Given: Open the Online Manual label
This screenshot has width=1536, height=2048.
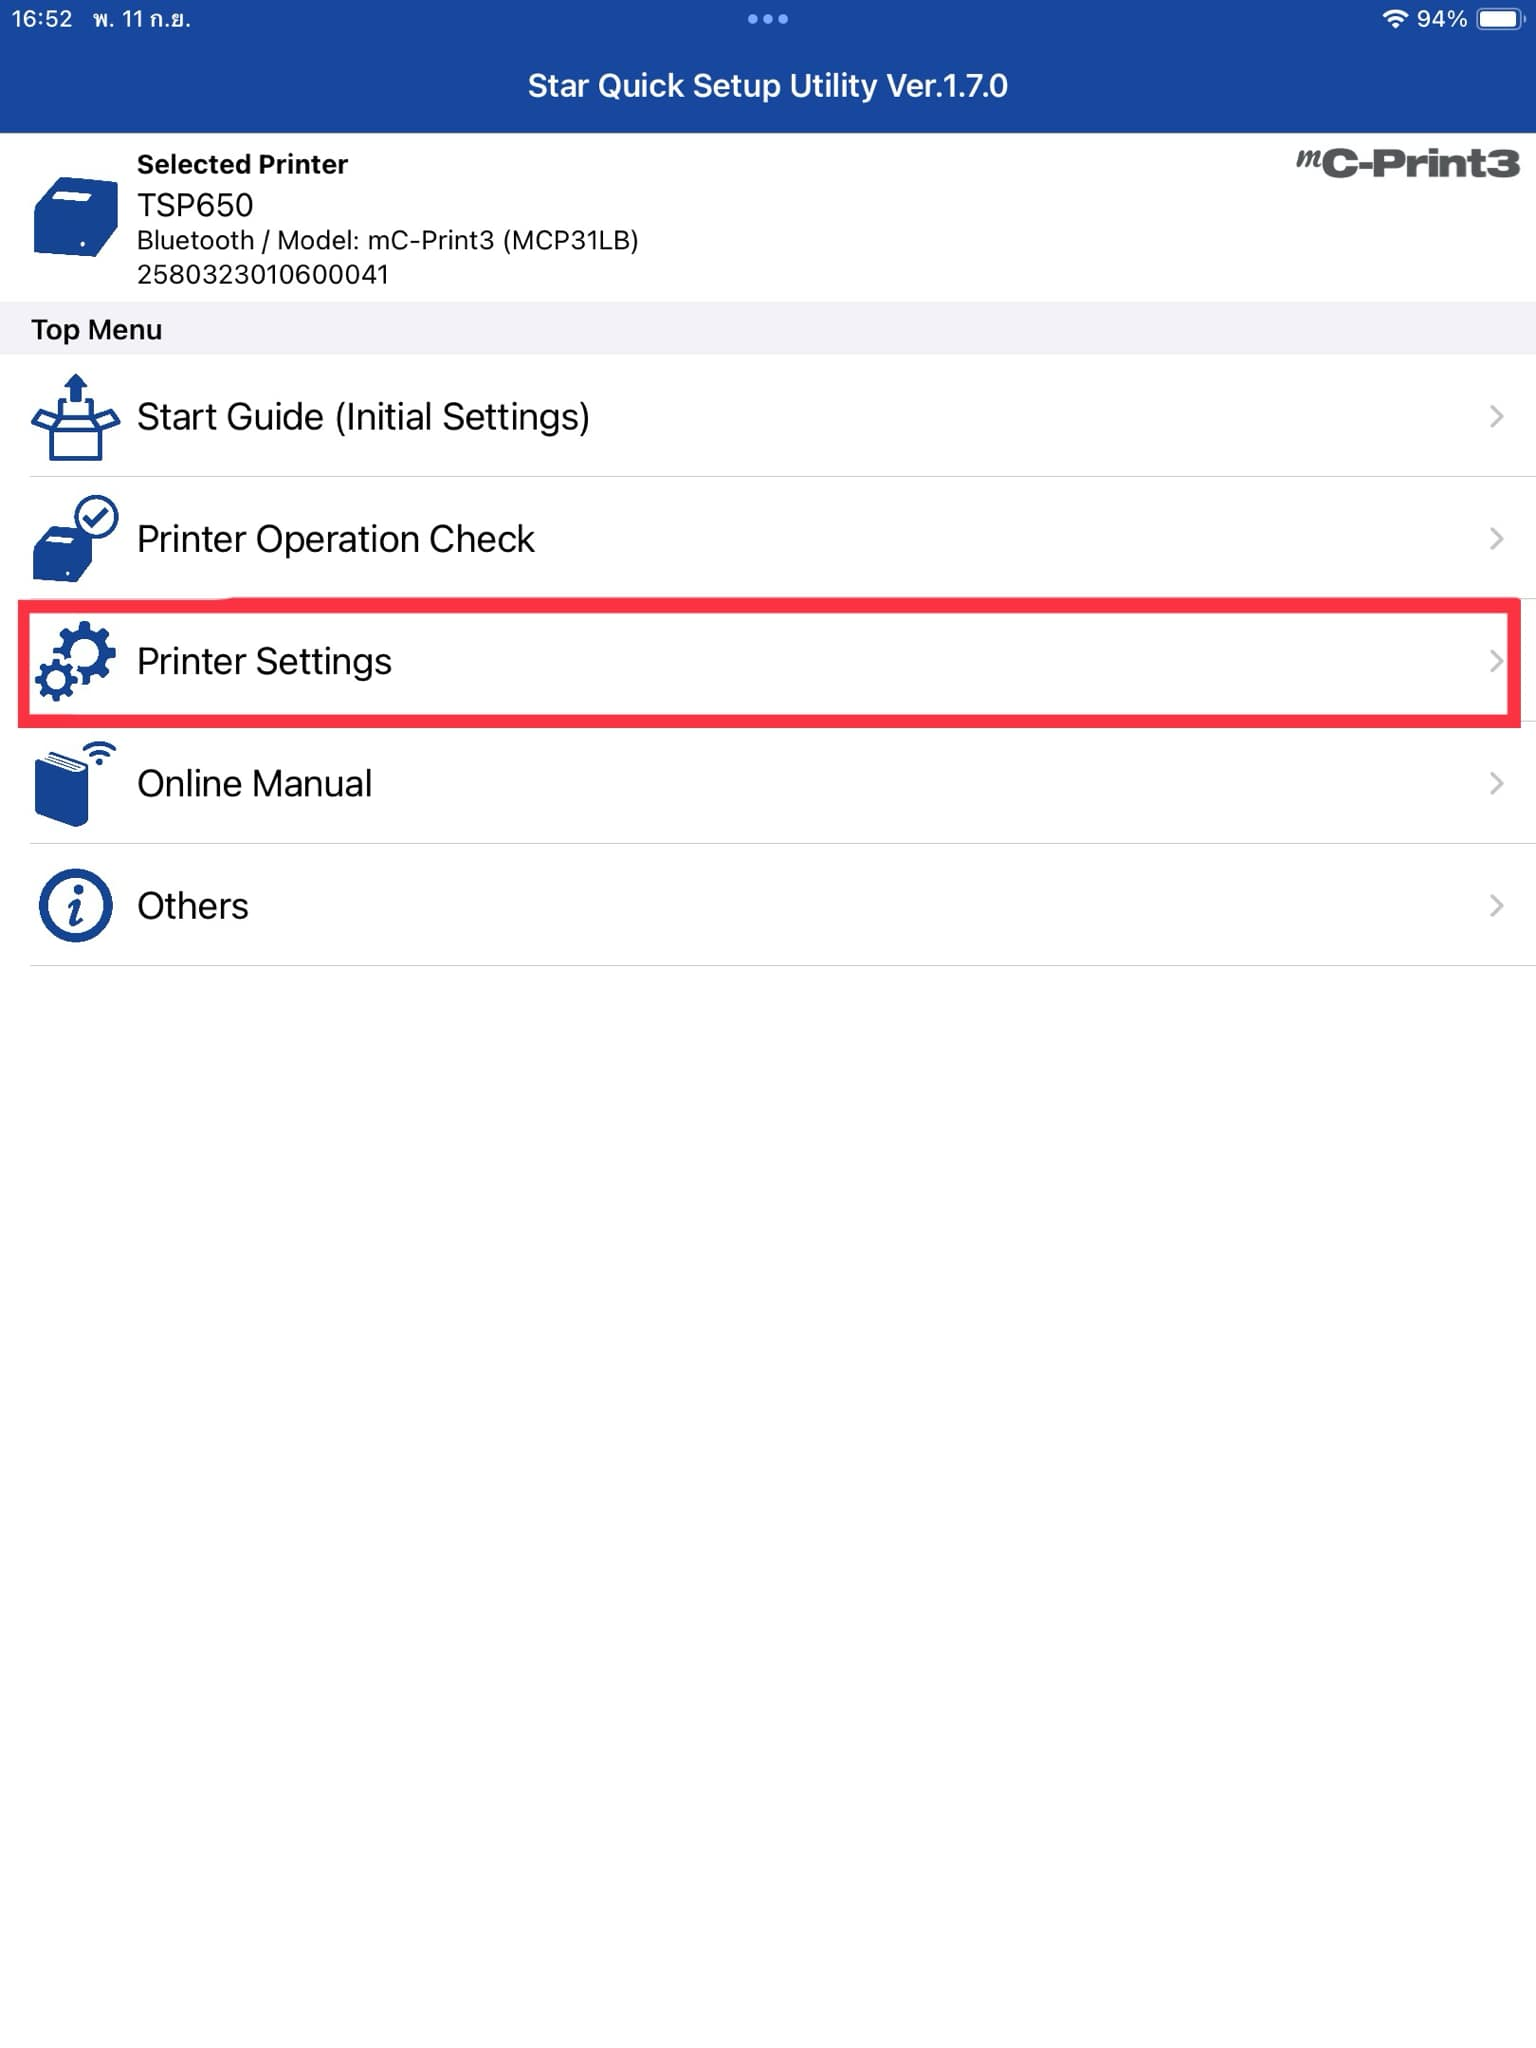Looking at the screenshot, I should (x=254, y=783).
